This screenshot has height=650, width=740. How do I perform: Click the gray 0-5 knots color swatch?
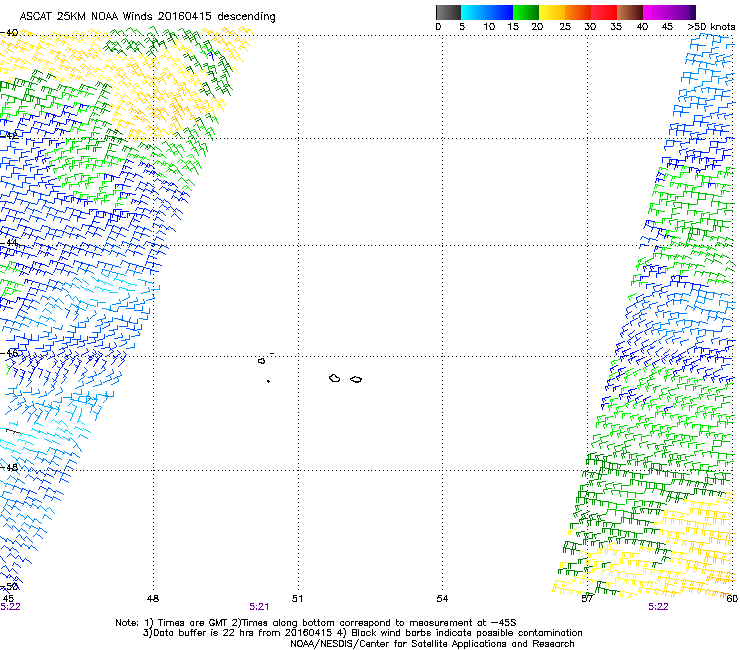(448, 12)
